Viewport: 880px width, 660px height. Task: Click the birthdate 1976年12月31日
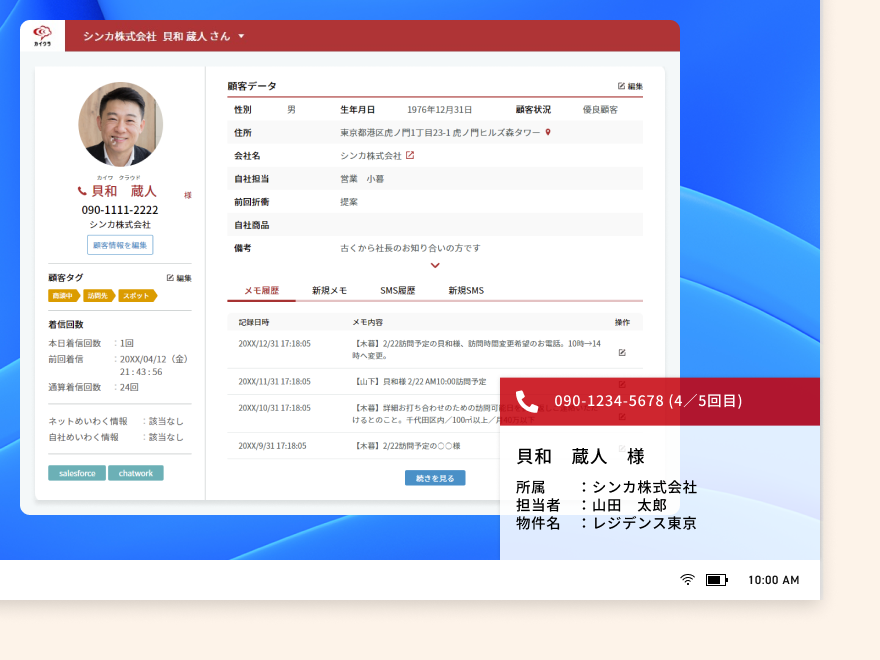[x=439, y=109]
